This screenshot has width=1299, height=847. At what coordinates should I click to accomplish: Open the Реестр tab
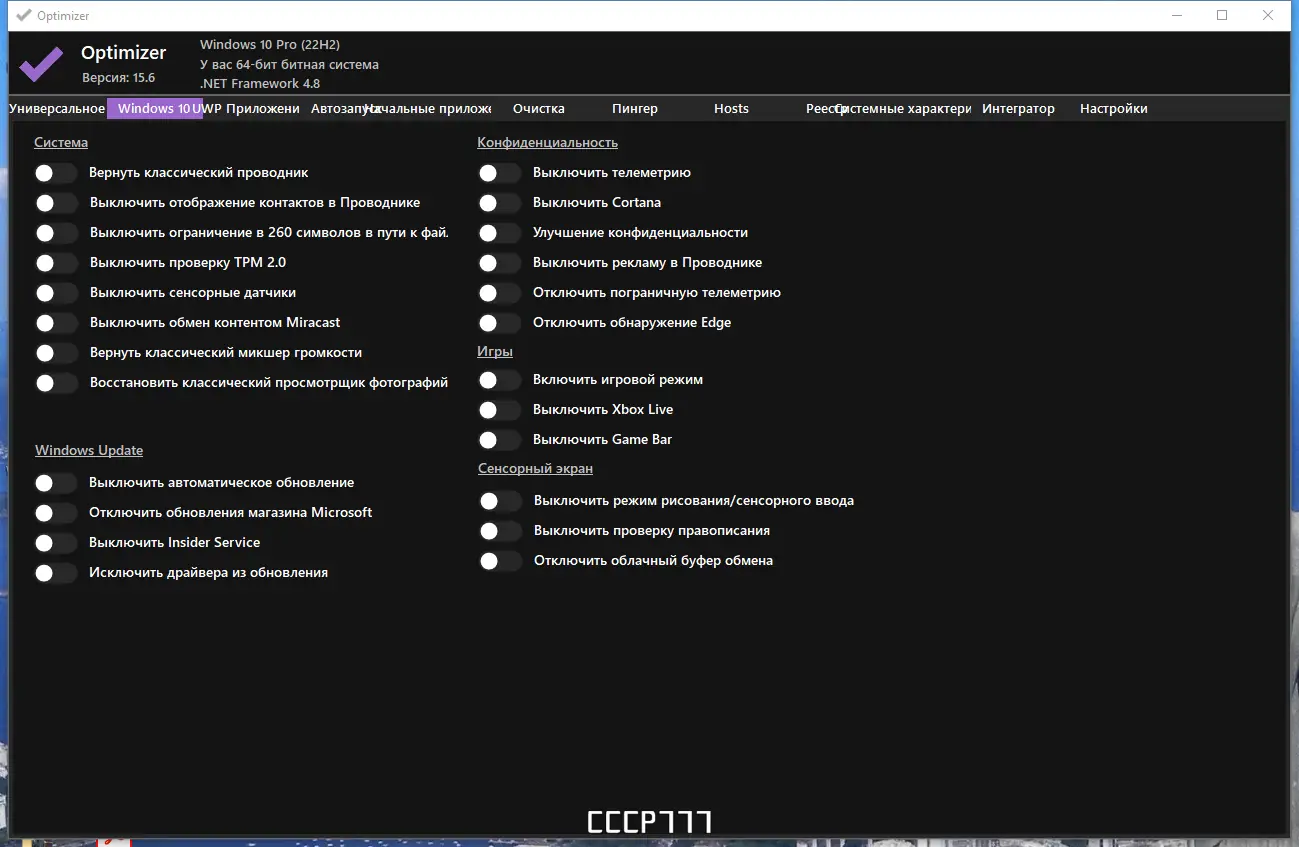click(822, 108)
